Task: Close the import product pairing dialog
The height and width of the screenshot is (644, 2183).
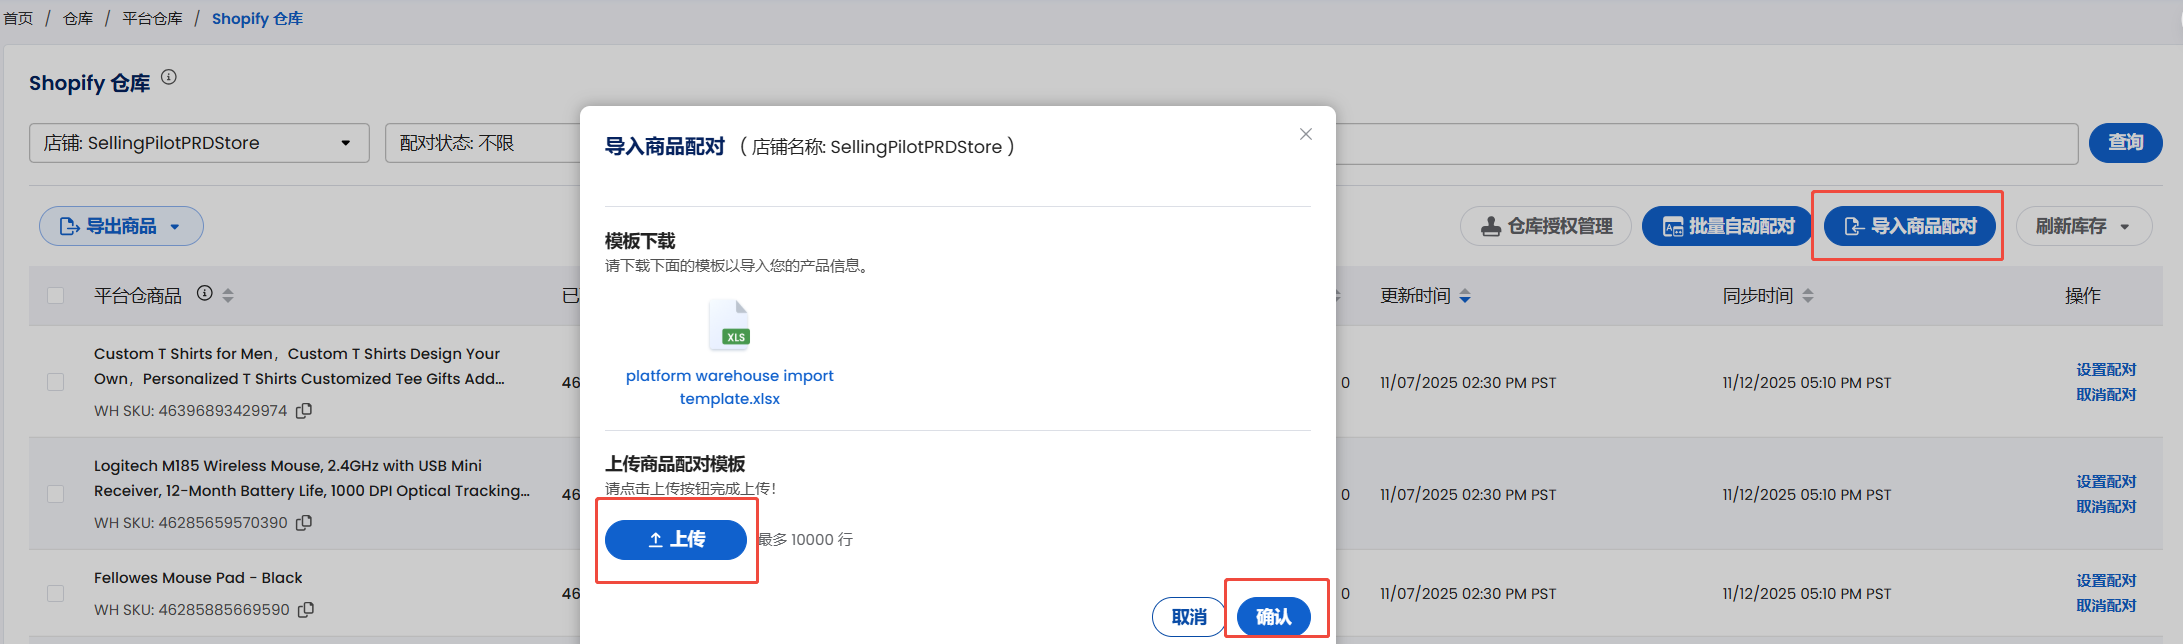Action: coord(1305,134)
